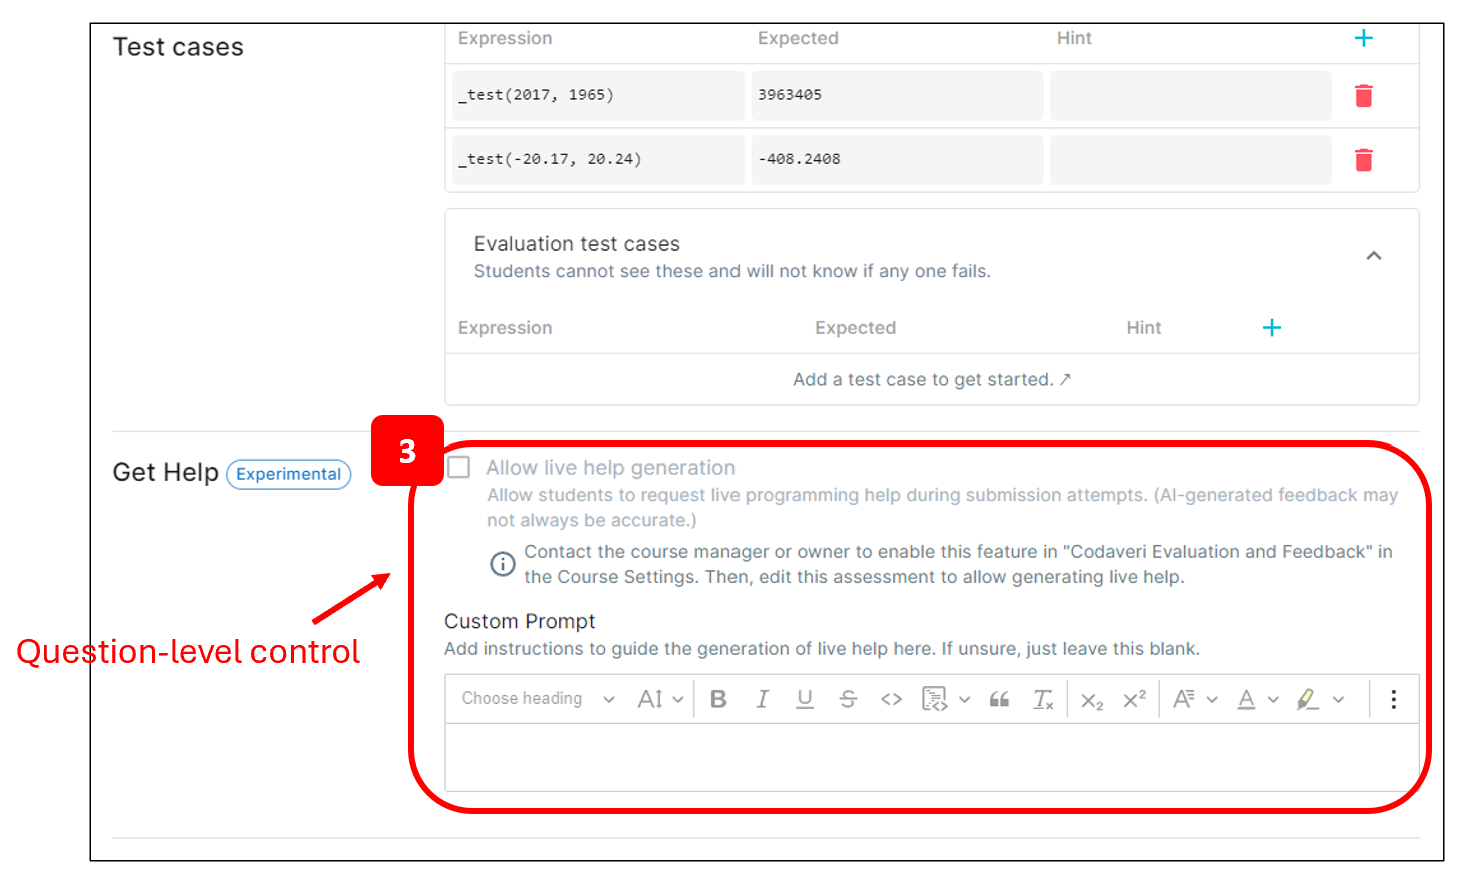Screen dimensions: 1464x886
Task: Toggle inline code formatting
Action: pos(891,699)
